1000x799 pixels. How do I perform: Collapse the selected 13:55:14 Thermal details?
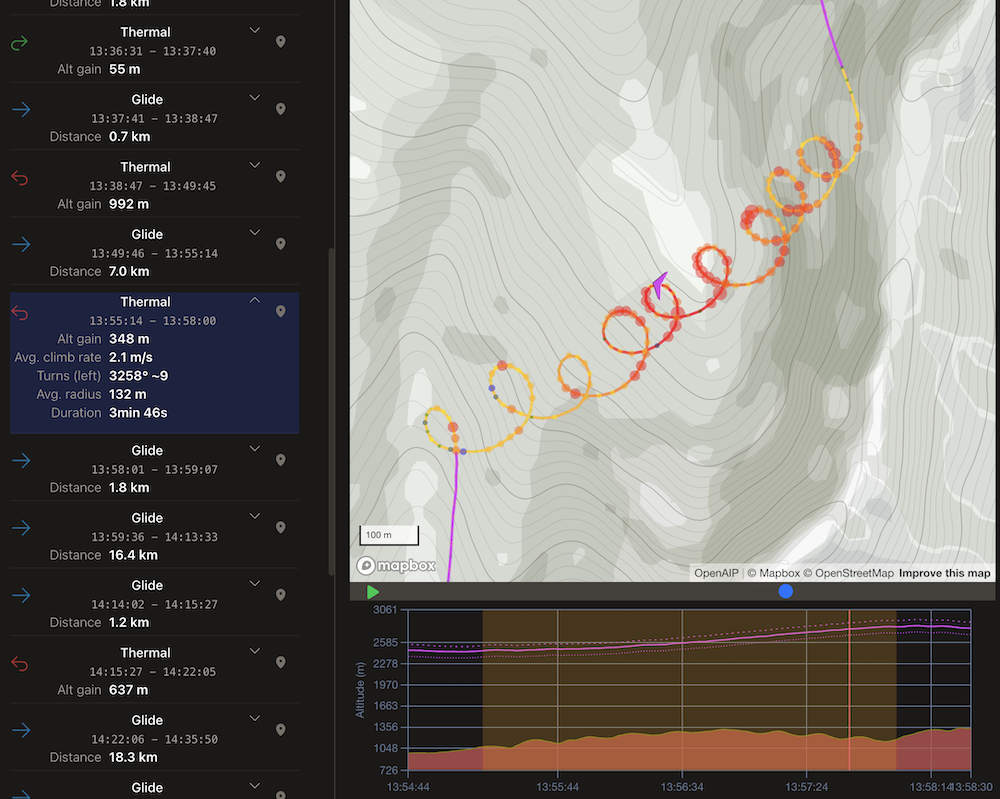coord(255,300)
